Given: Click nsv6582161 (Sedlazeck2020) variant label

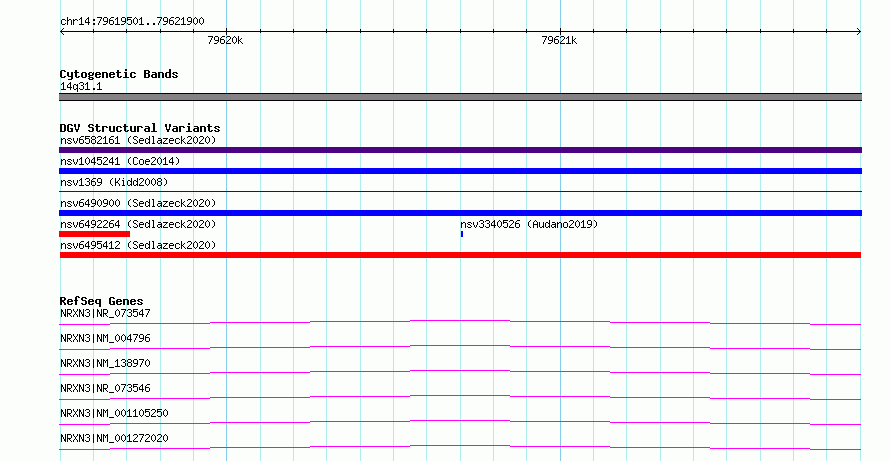Looking at the screenshot, I should 138,140.
